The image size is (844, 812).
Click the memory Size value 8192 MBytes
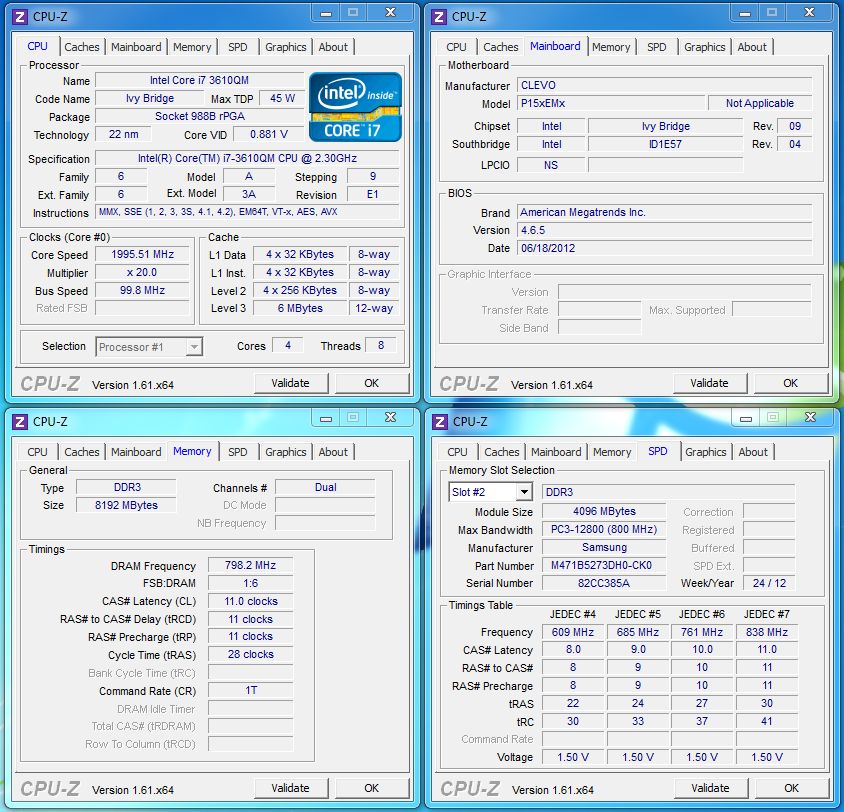126,505
